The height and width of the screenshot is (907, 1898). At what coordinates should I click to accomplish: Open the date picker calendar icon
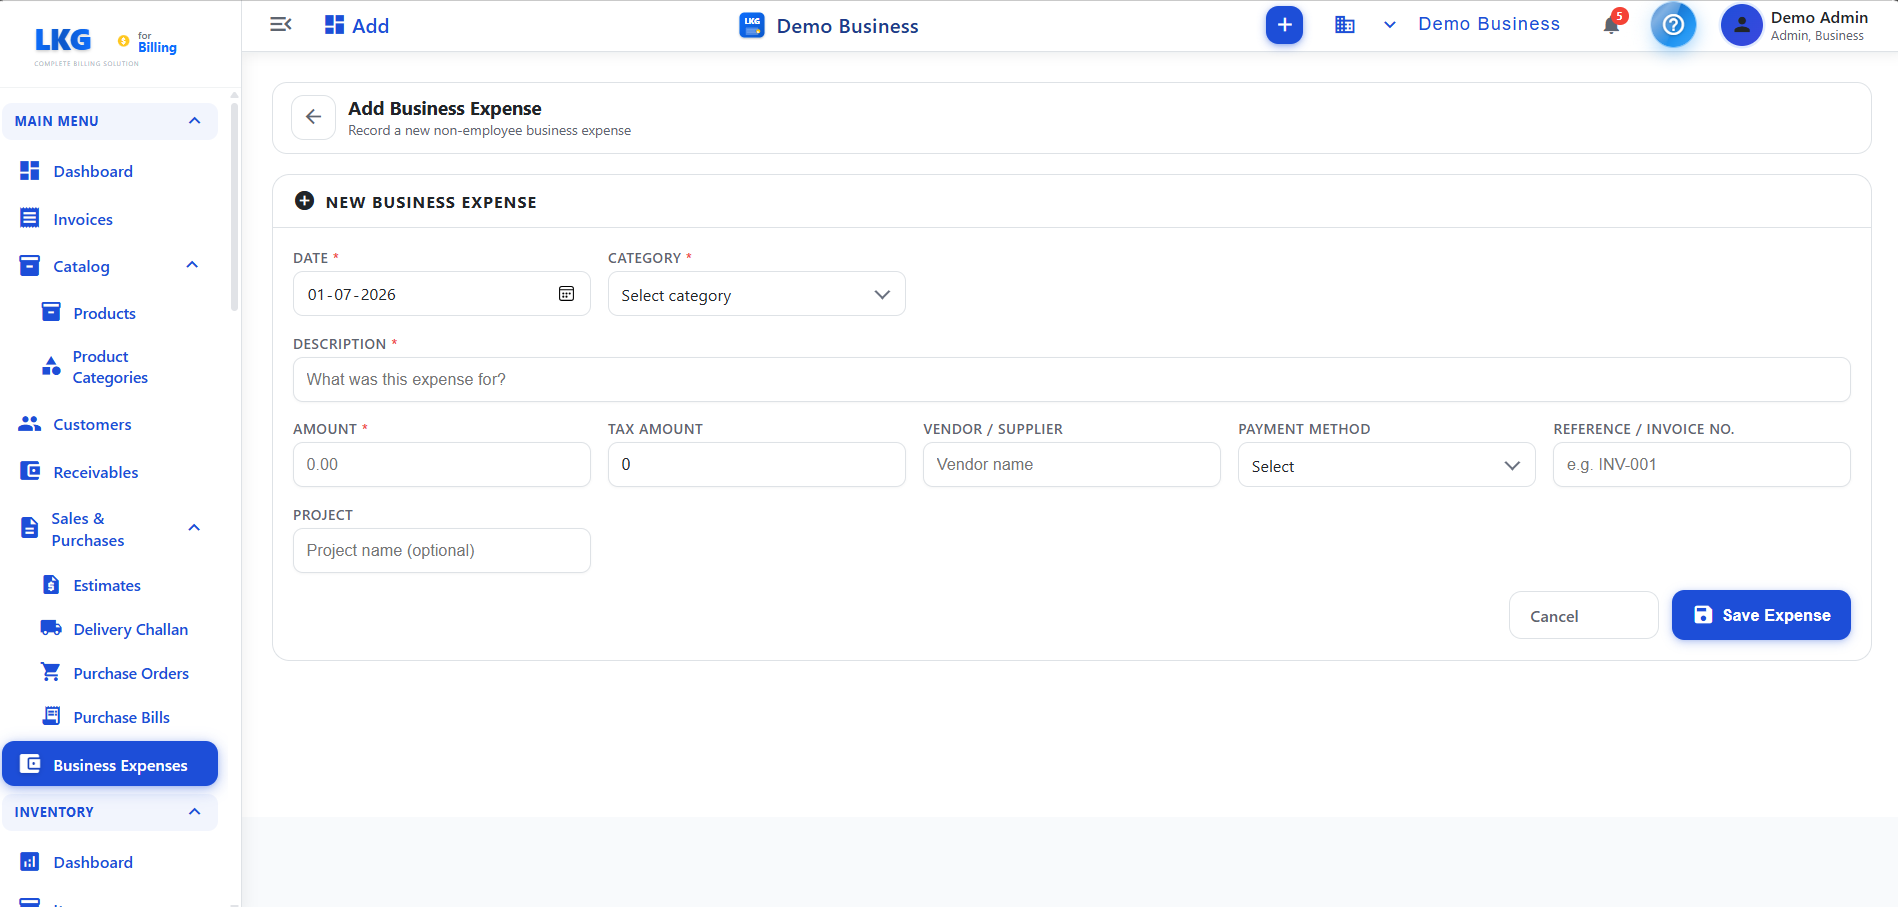point(566,294)
